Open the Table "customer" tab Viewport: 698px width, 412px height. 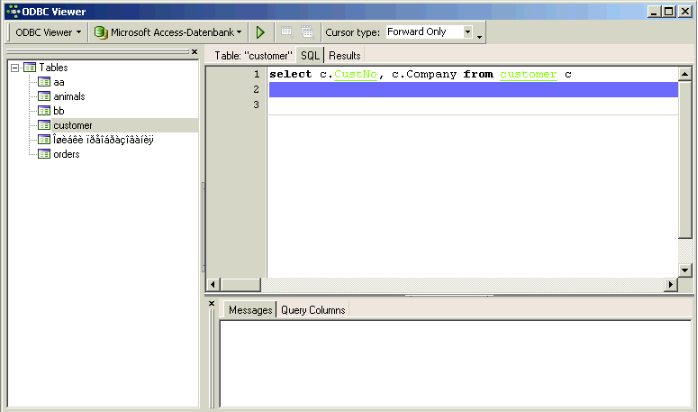253,55
